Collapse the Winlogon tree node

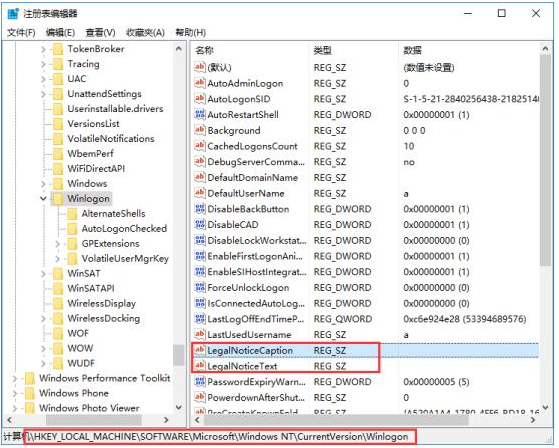(x=43, y=199)
